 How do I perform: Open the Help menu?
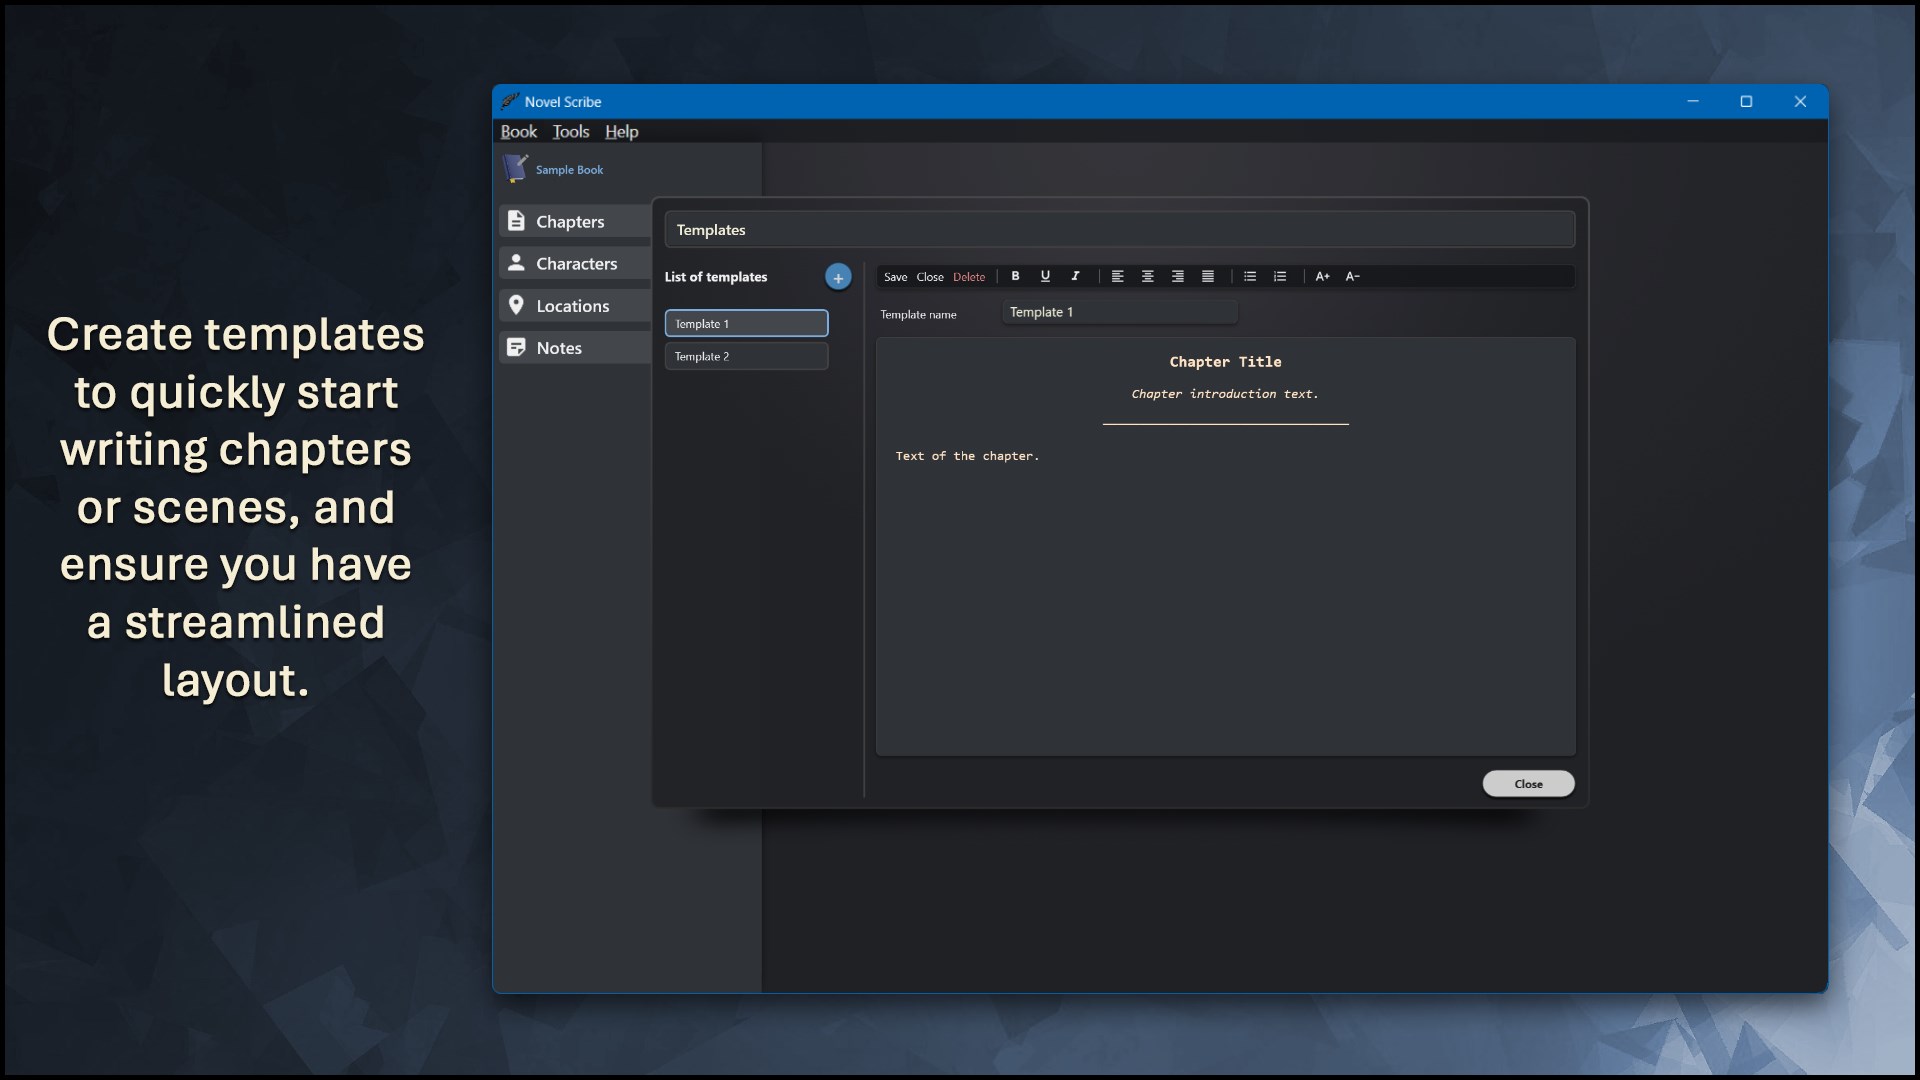click(621, 131)
